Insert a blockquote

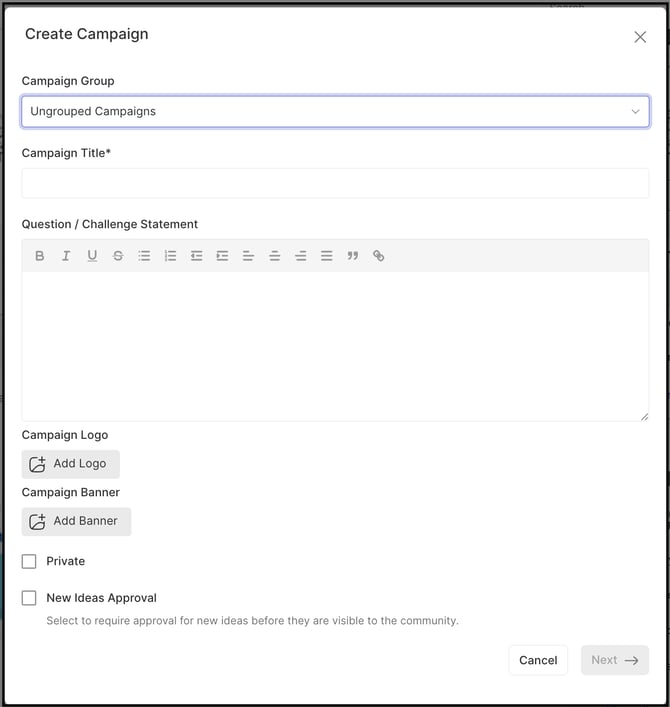[352, 256]
